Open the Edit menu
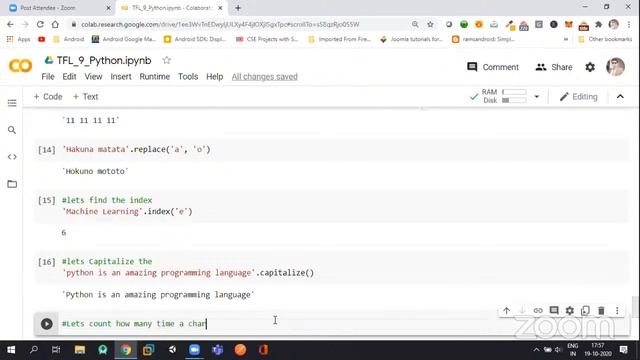Image resolution: width=640 pixels, height=360 pixels. 69,77
